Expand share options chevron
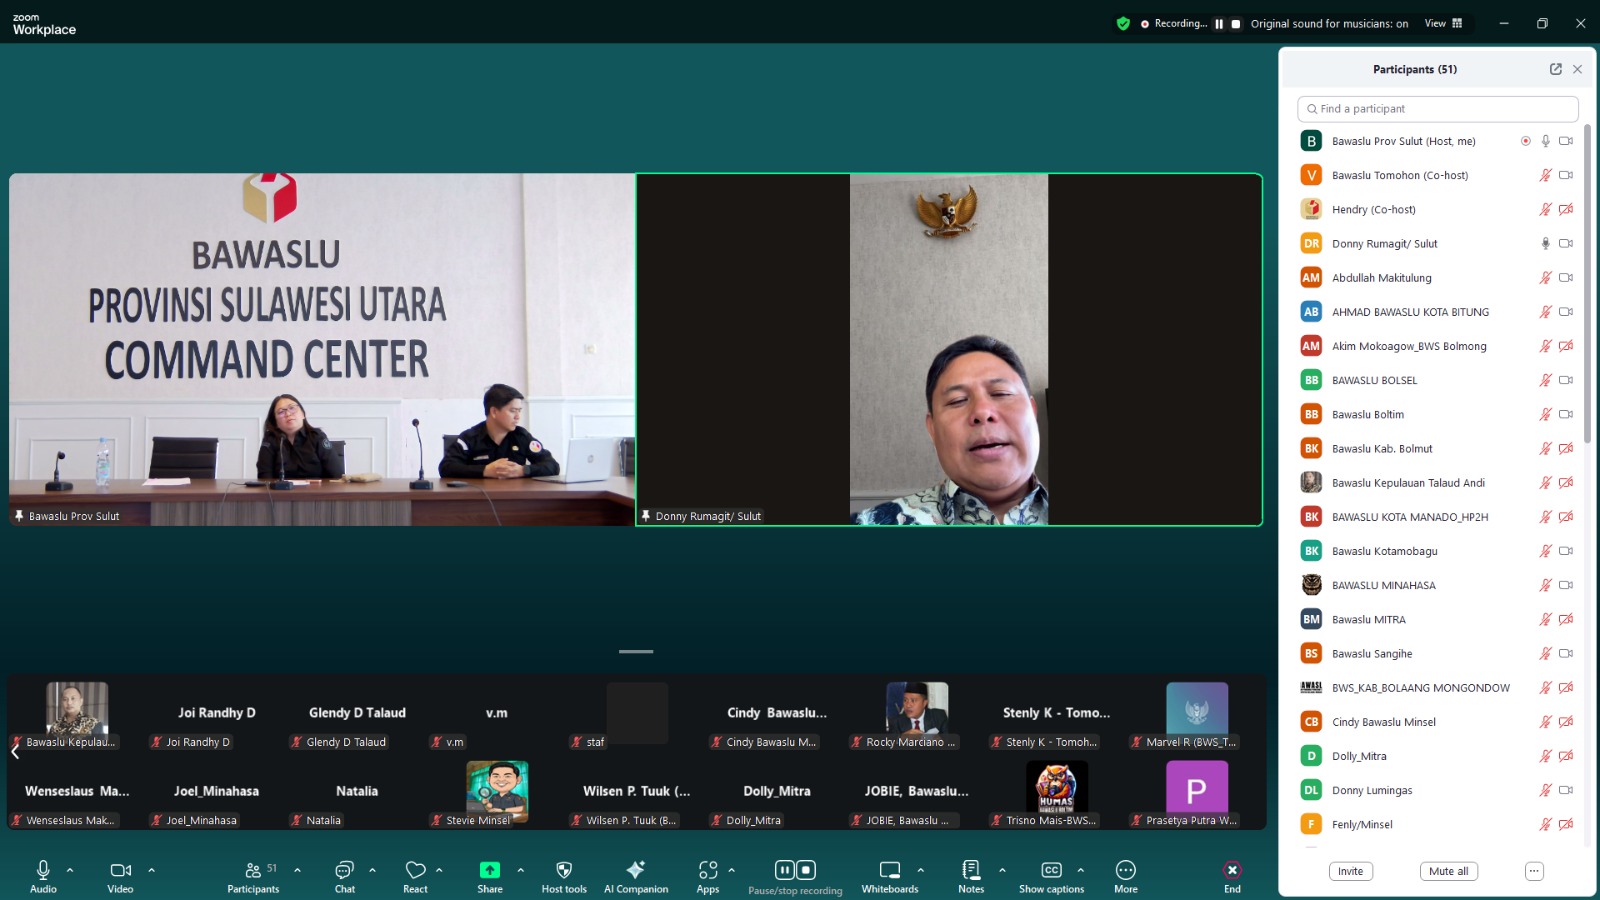 [520, 870]
